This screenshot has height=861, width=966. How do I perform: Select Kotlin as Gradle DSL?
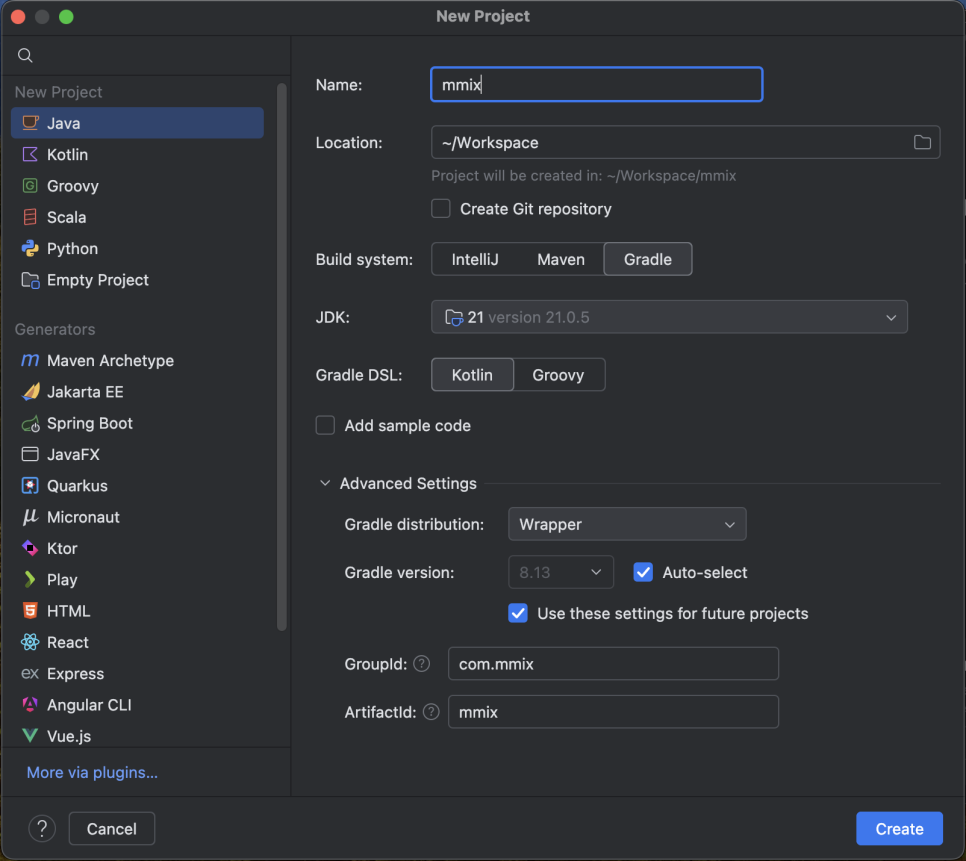[x=472, y=374]
